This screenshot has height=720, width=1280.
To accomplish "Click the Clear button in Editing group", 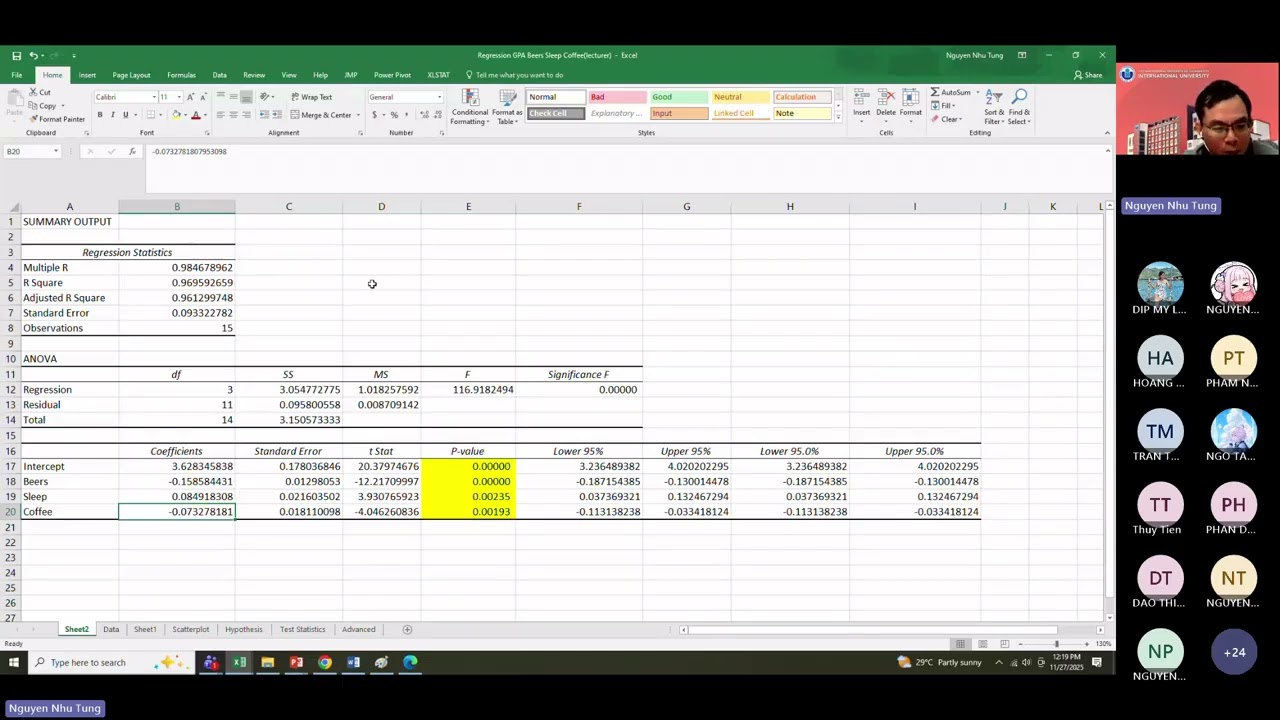I will (x=946, y=119).
